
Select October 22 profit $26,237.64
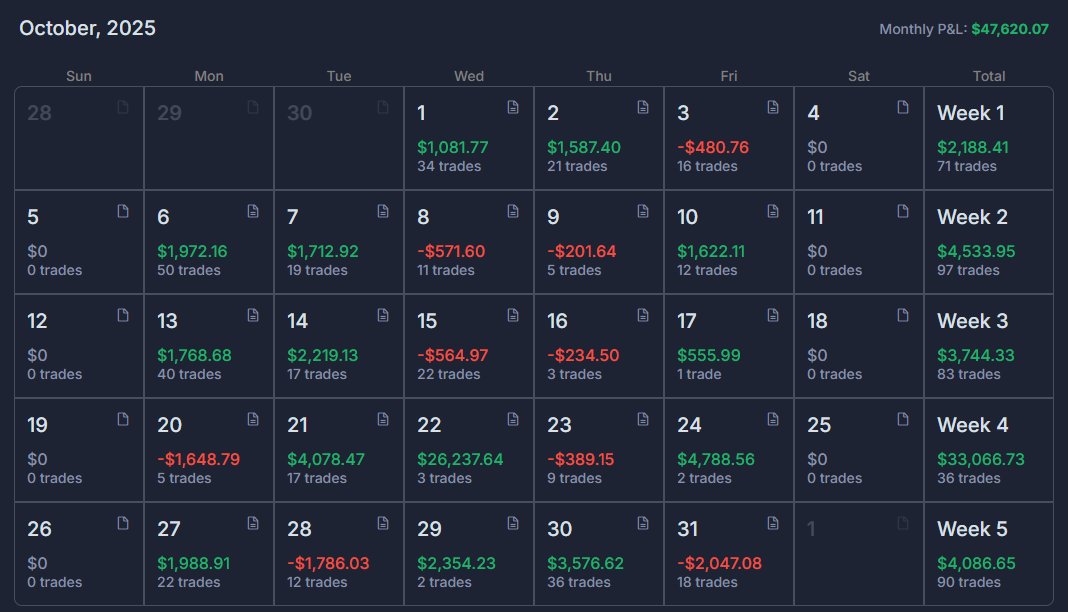pyautogui.click(x=460, y=460)
